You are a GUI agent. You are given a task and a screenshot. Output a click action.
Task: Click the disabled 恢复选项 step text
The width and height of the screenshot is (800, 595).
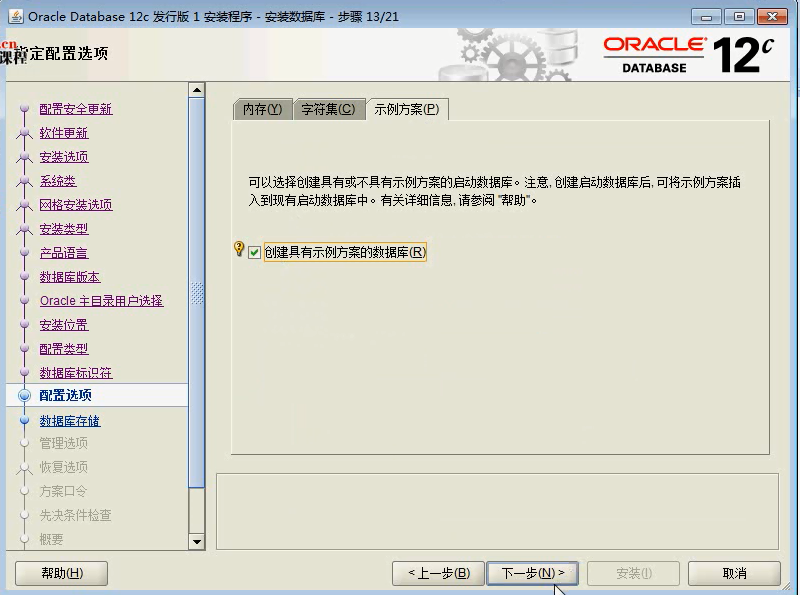[64, 467]
